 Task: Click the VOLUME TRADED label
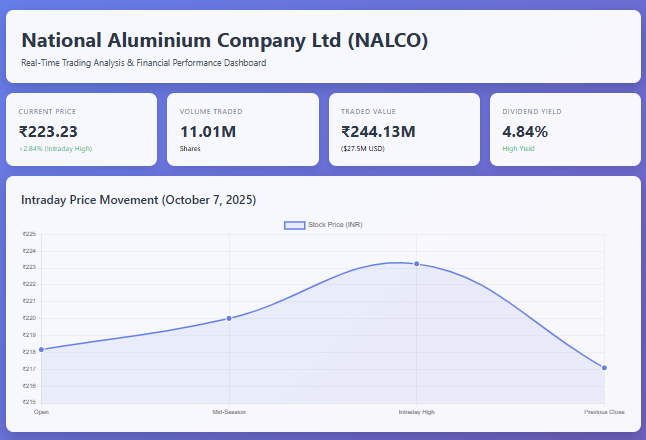click(211, 112)
